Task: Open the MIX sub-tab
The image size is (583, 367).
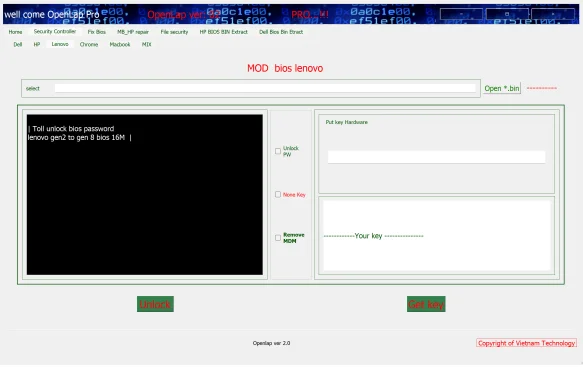Action: (146, 44)
